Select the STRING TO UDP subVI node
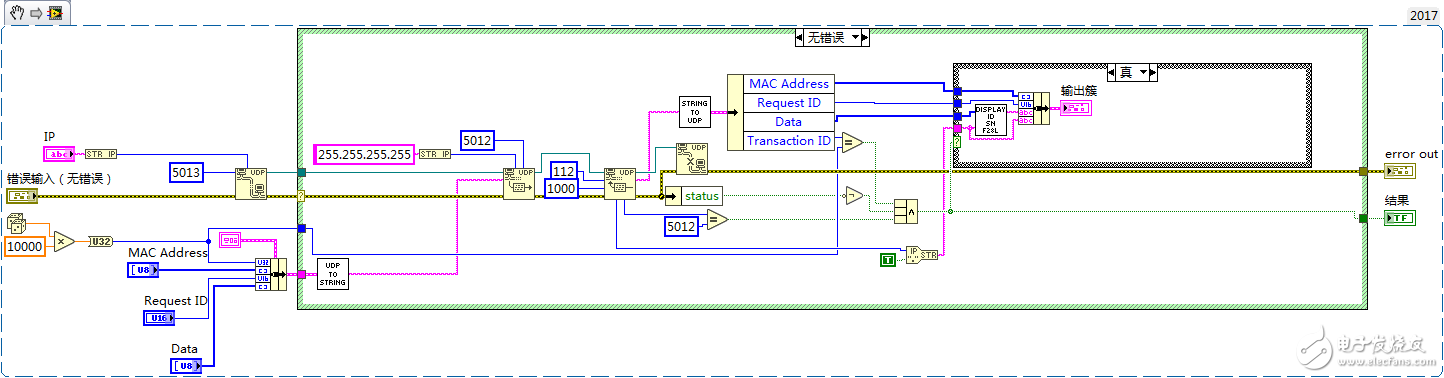 [694, 111]
